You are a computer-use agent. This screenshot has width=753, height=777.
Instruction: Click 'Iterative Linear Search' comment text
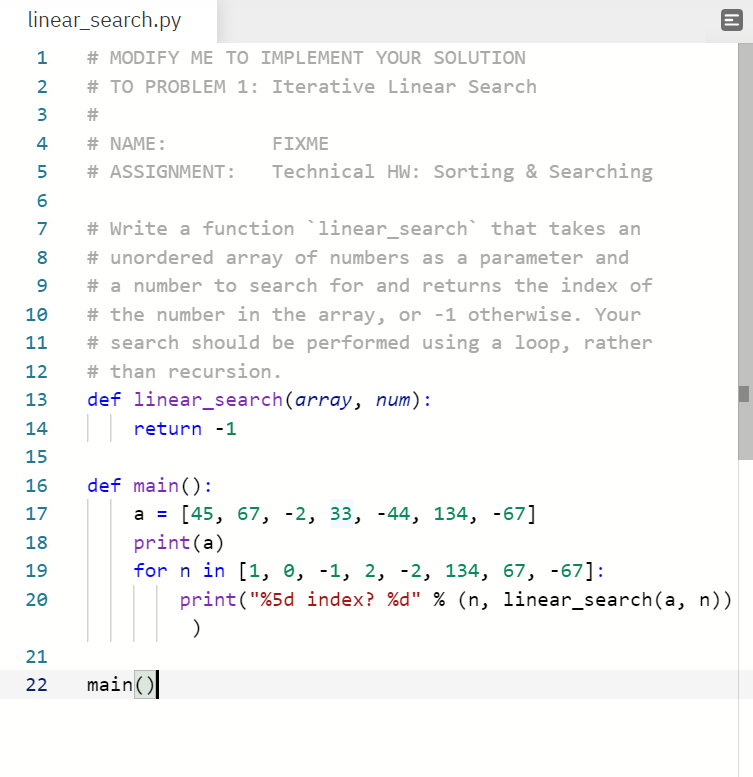pyautogui.click(x=404, y=87)
